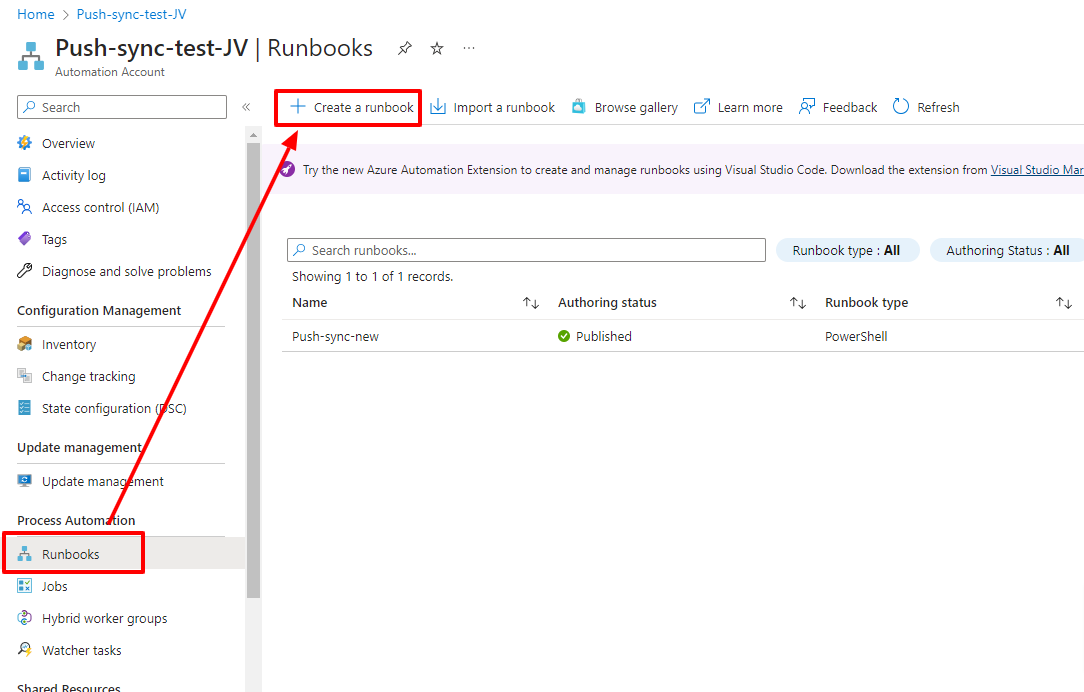Click the Browse gallery bag icon
This screenshot has height=692, width=1084.
coord(579,106)
